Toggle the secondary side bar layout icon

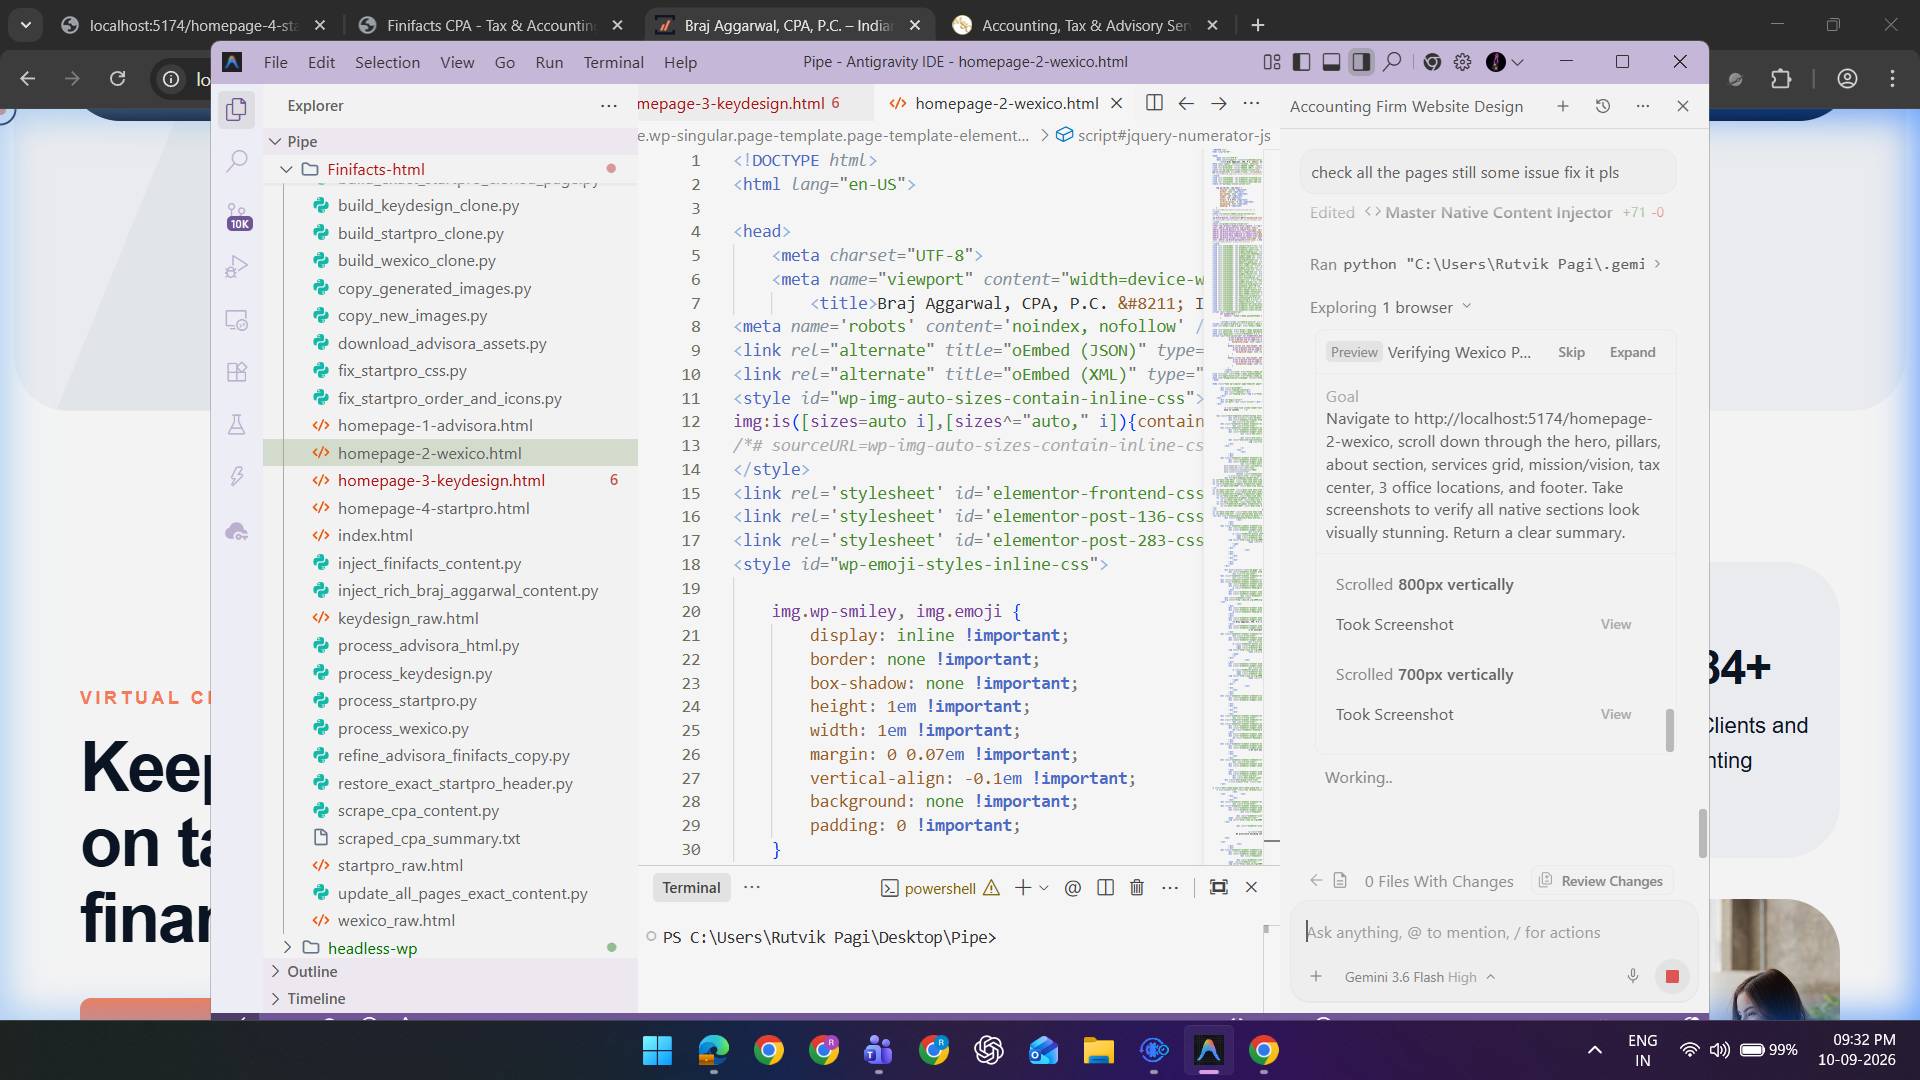tap(1361, 62)
